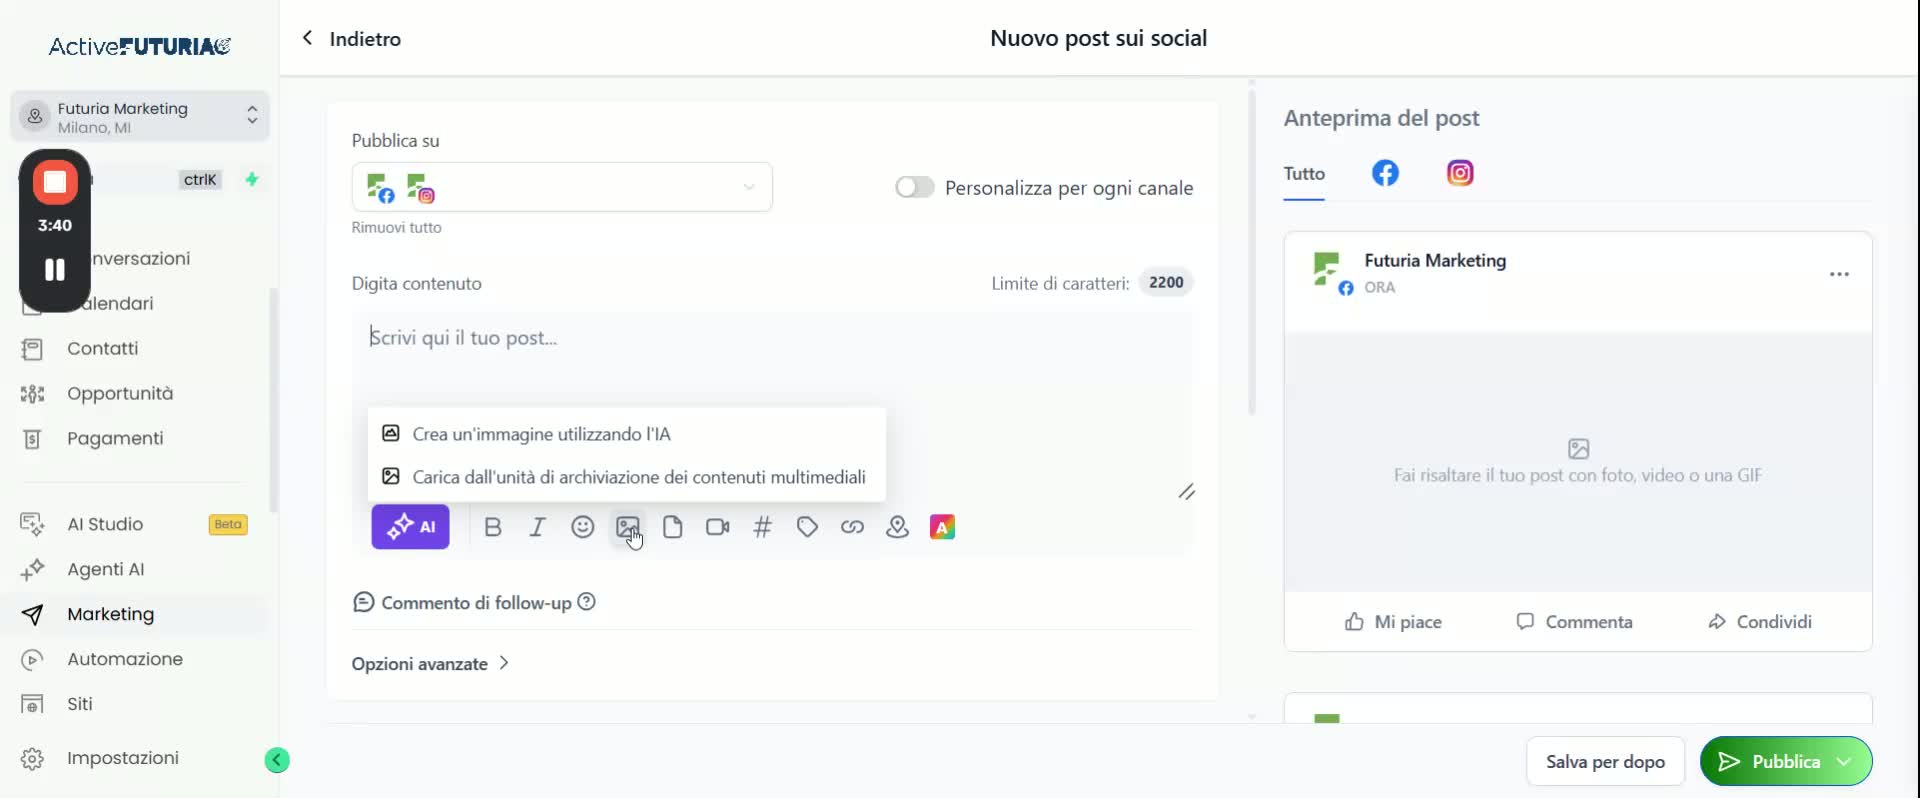Click the sidebar vertical scrollbar
1920x798 pixels.
click(x=273, y=400)
